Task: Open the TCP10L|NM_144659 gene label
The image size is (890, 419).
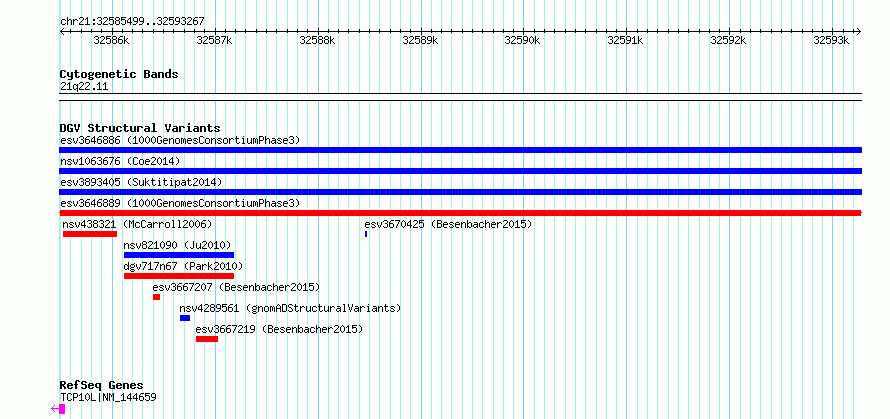Action: (108, 397)
